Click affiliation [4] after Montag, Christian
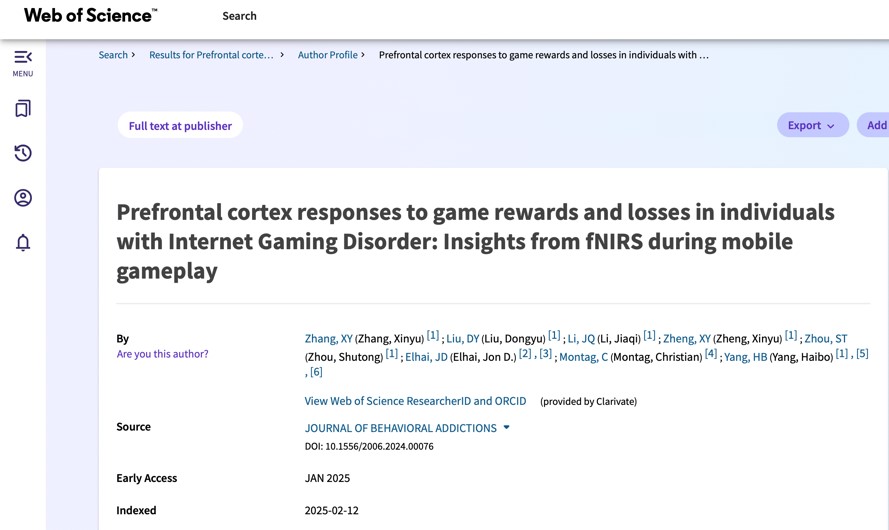The image size is (889, 530). pyautogui.click(x=711, y=354)
